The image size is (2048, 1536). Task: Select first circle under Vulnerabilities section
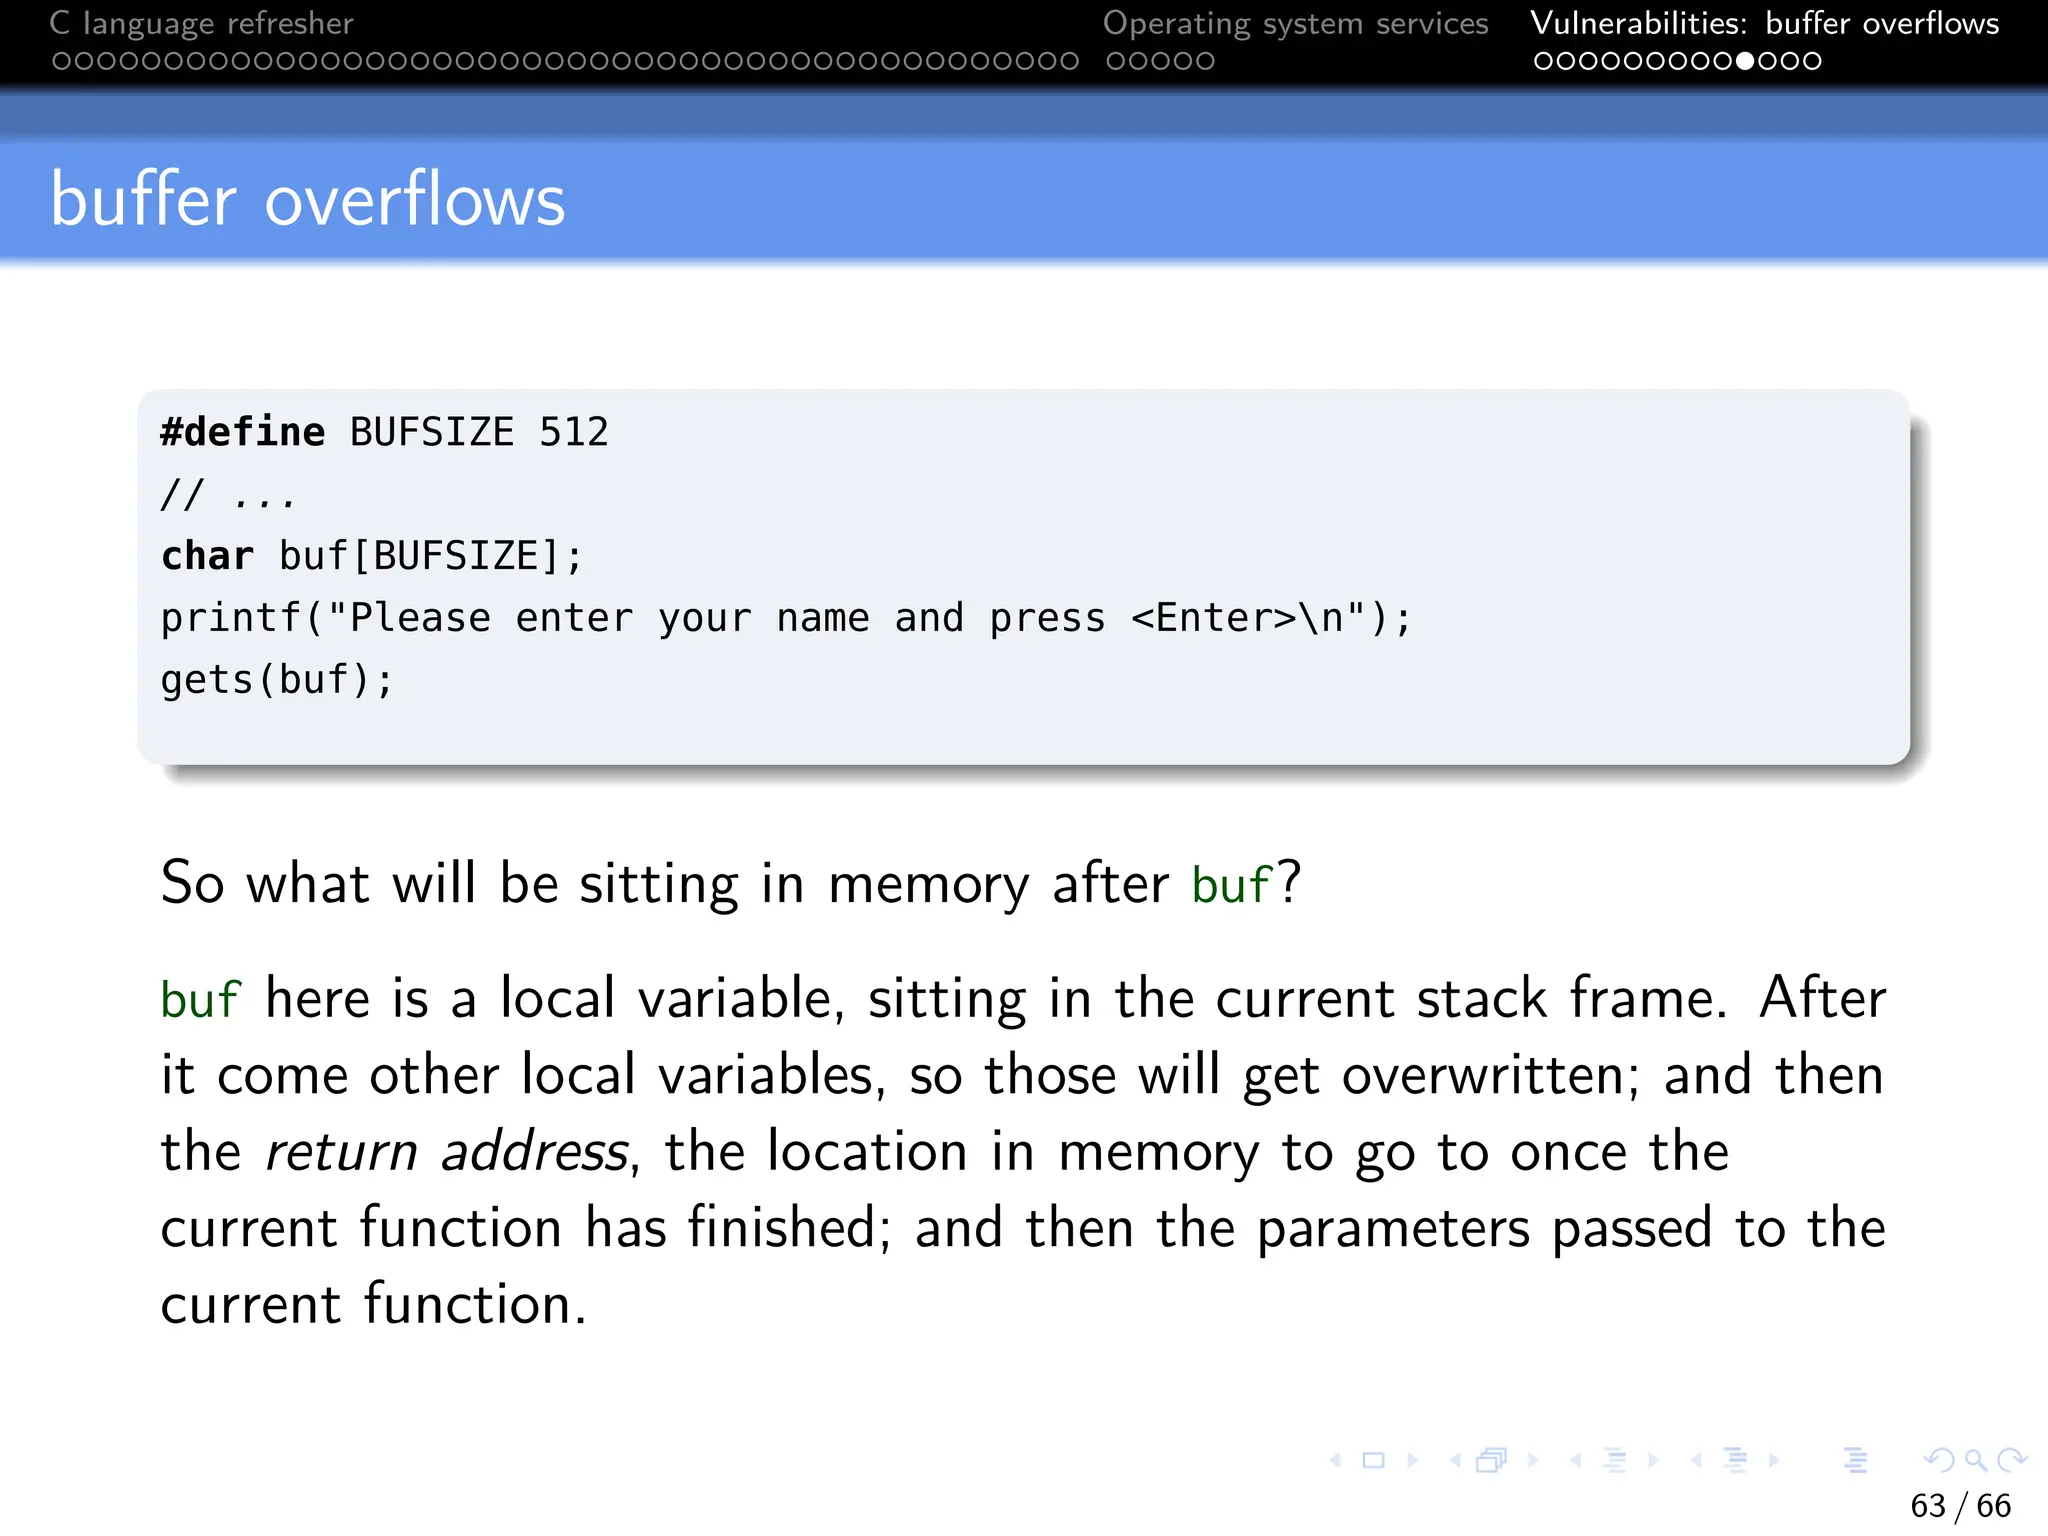click(x=1544, y=61)
